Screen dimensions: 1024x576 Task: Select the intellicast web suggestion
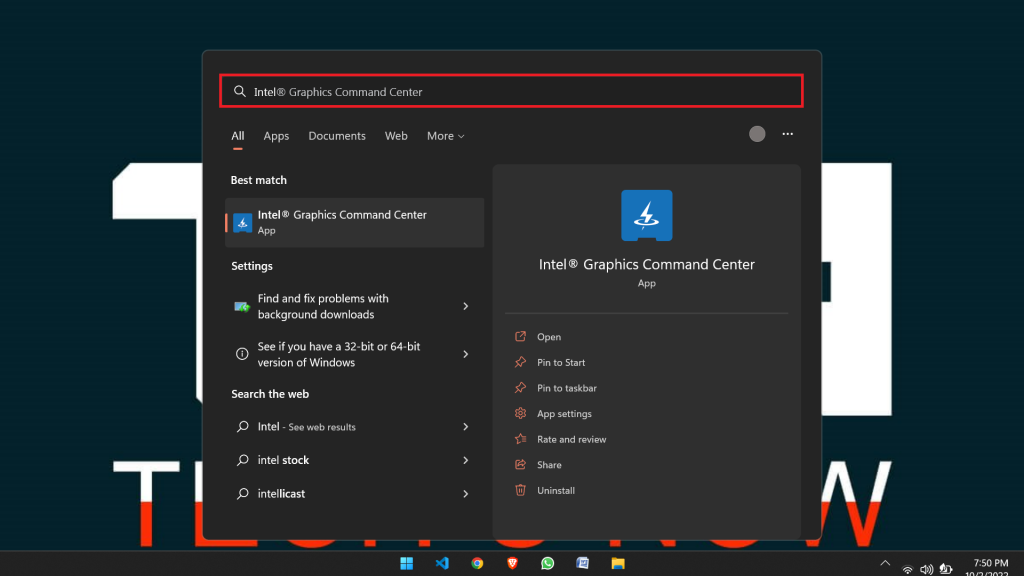click(355, 494)
